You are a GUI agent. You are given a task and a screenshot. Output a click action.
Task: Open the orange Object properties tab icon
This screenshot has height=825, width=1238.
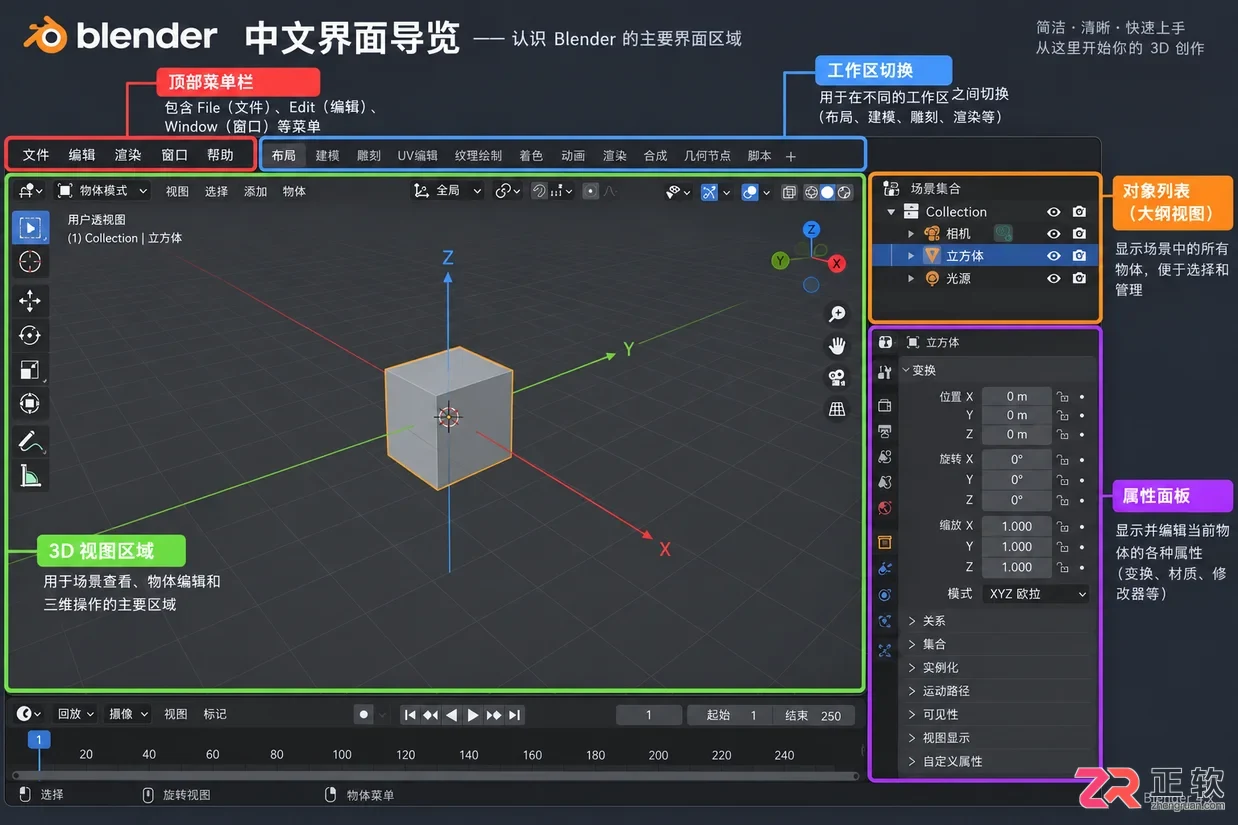tap(885, 542)
